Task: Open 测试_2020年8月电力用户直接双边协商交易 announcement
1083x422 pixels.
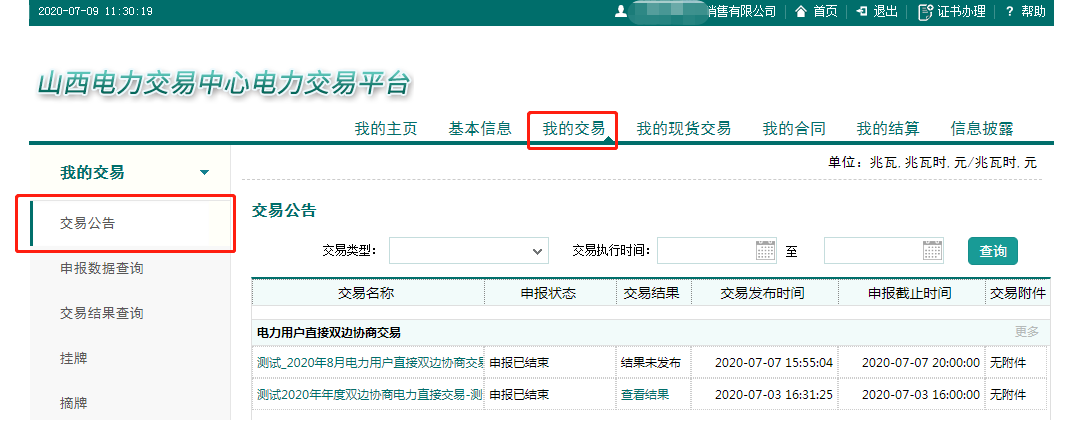Action: tap(369, 362)
